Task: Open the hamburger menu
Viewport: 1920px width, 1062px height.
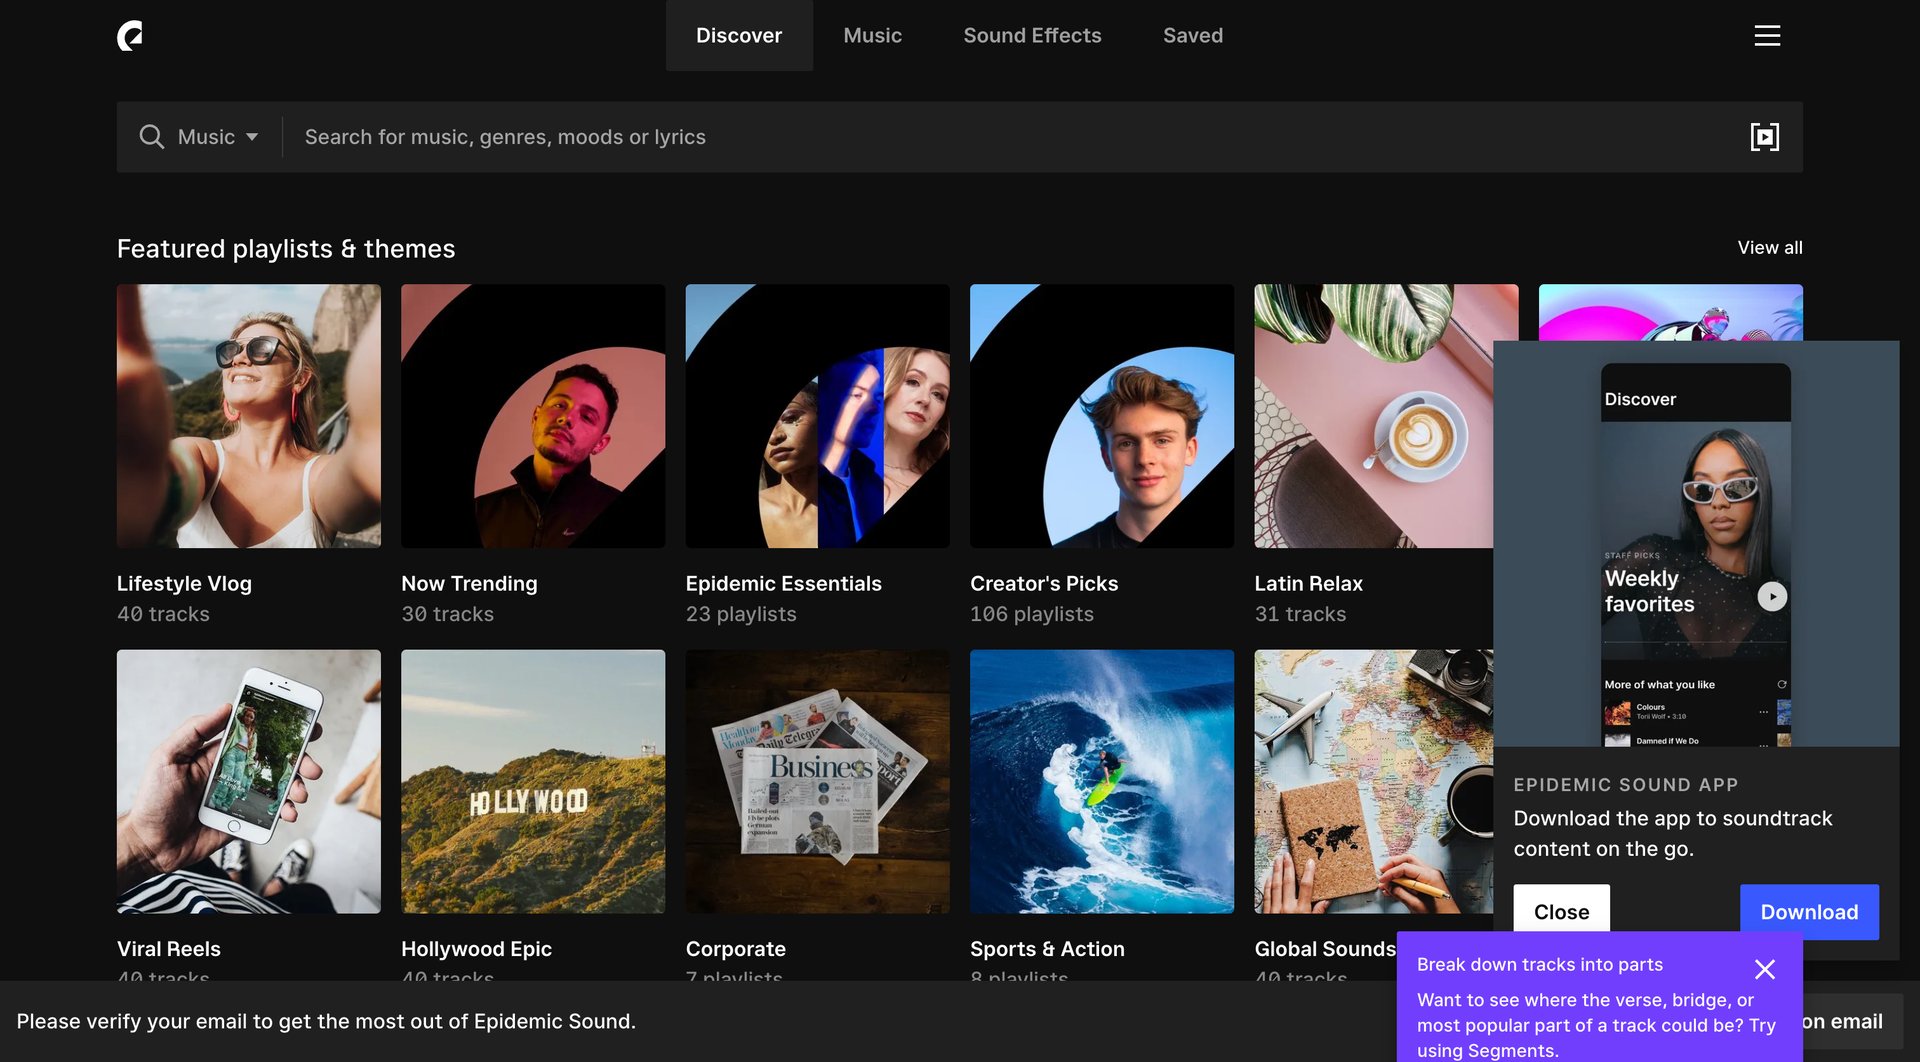Action: click(1767, 35)
